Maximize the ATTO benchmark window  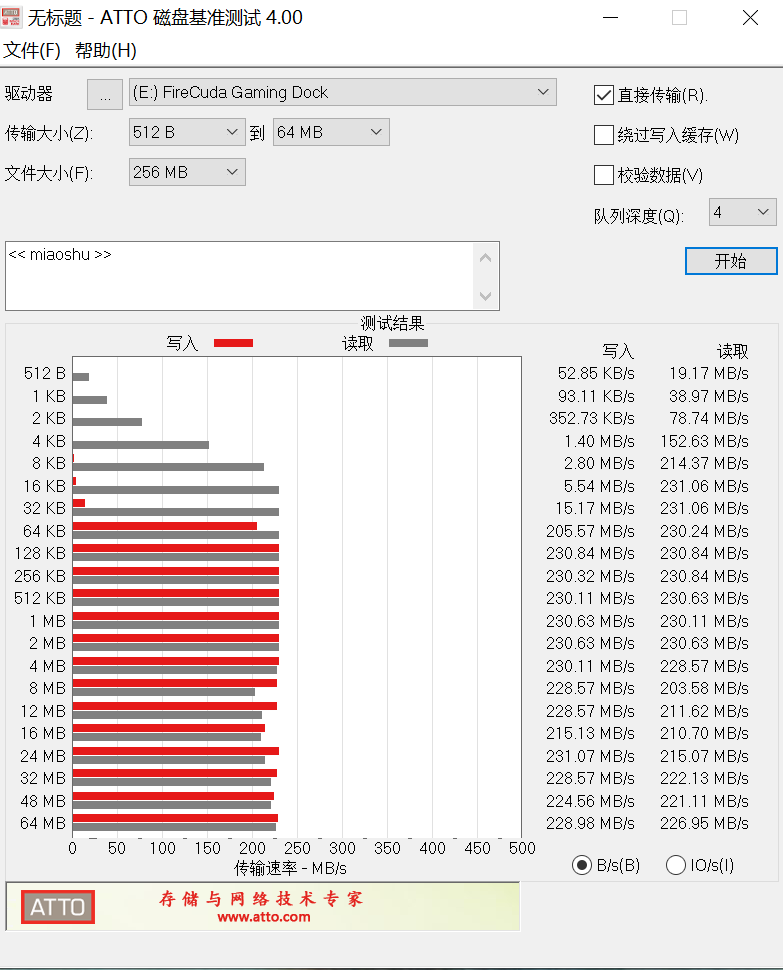[679, 17]
